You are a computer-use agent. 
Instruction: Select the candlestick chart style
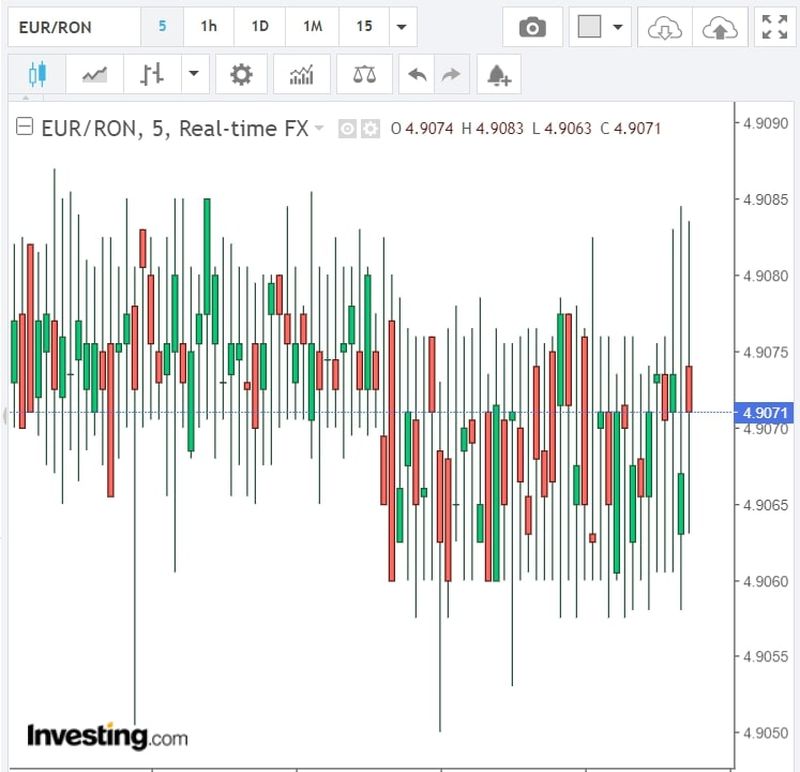coord(38,74)
